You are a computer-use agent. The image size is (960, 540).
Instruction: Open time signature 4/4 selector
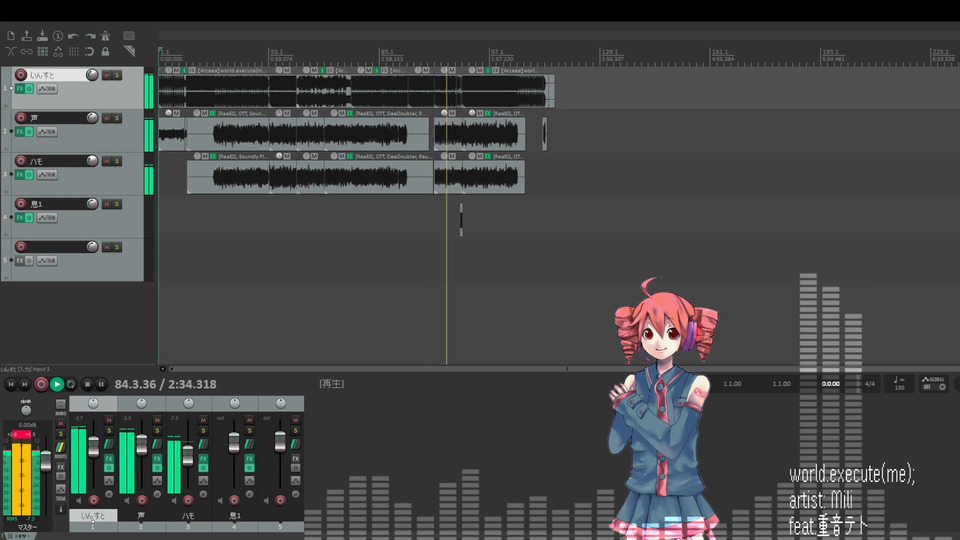point(869,383)
